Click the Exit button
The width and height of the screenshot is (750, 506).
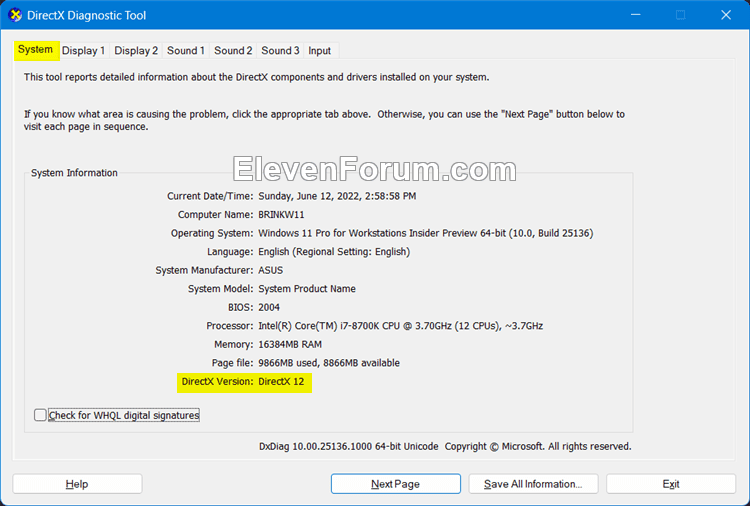(671, 484)
